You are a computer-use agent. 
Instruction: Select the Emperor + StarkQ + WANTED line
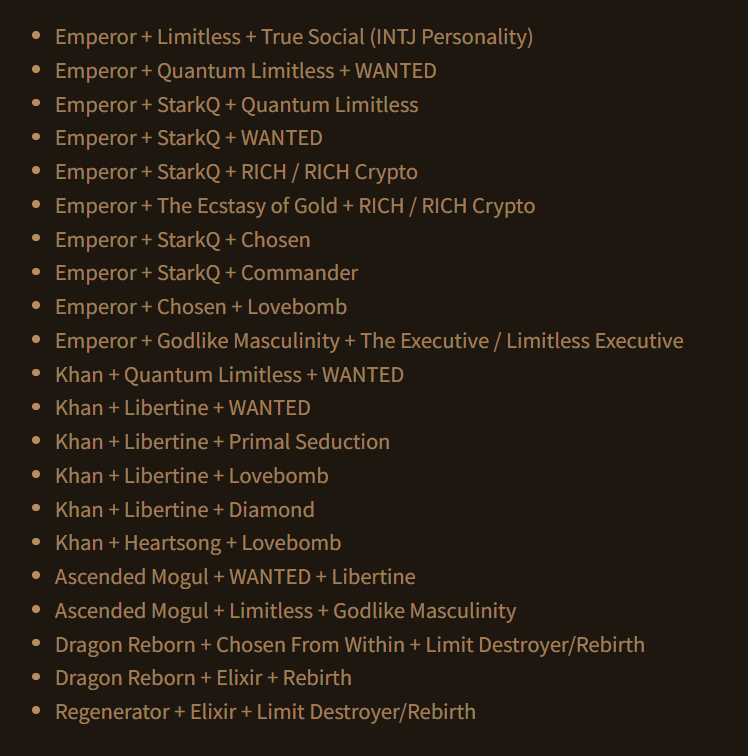click(x=189, y=138)
